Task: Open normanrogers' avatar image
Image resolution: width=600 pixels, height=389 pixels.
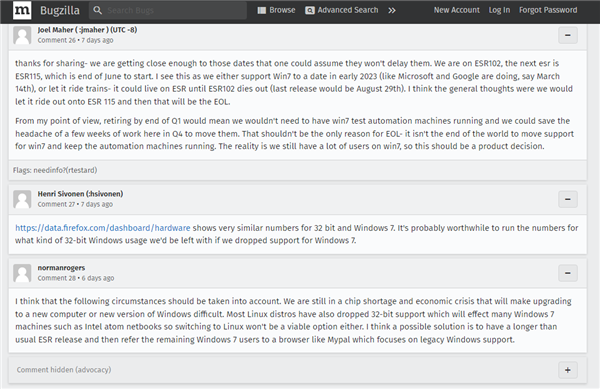Action: coord(22,273)
